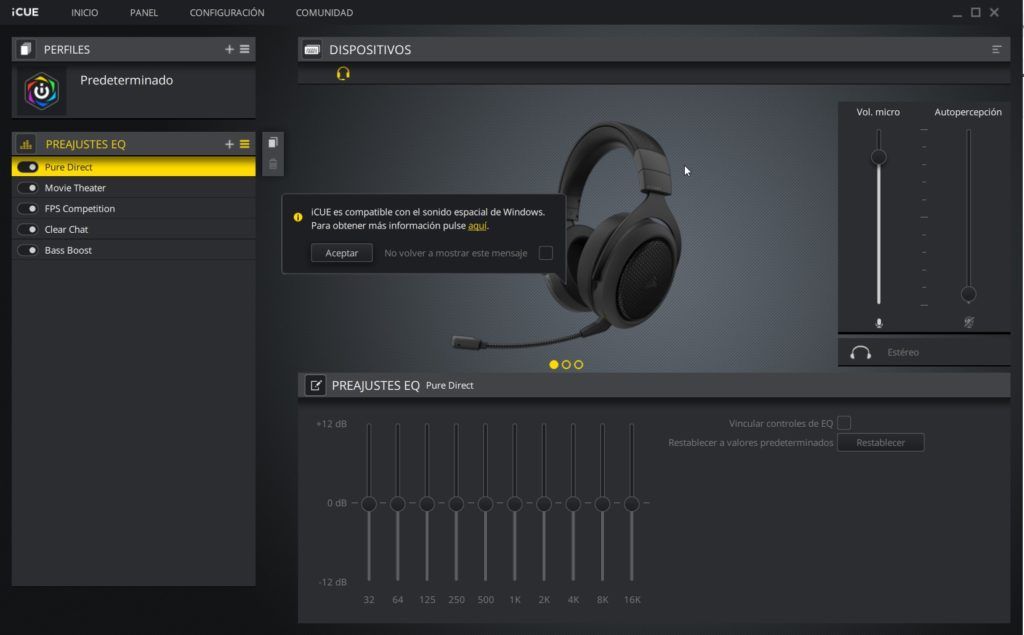Open the COMUNIDAD menu

pos(324,12)
